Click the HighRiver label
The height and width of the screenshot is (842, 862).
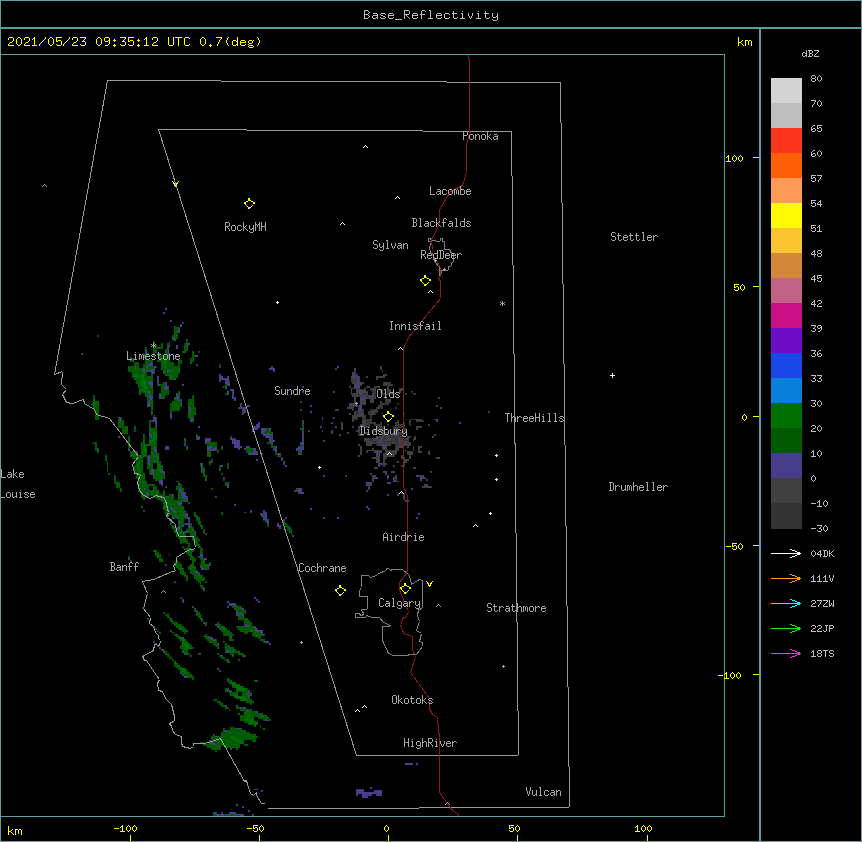430,743
